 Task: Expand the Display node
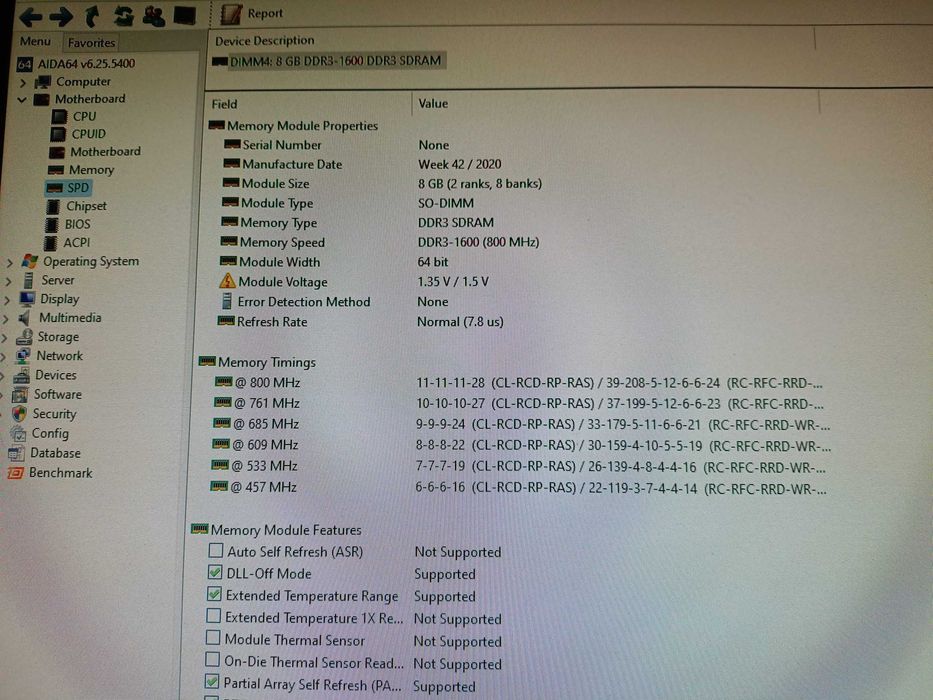coord(7,300)
